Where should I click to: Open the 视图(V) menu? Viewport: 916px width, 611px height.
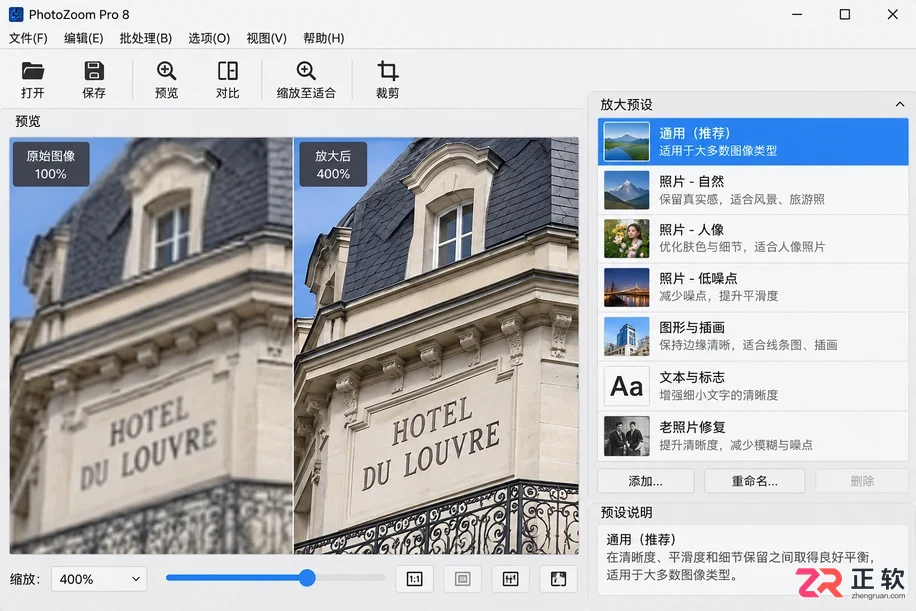(266, 38)
